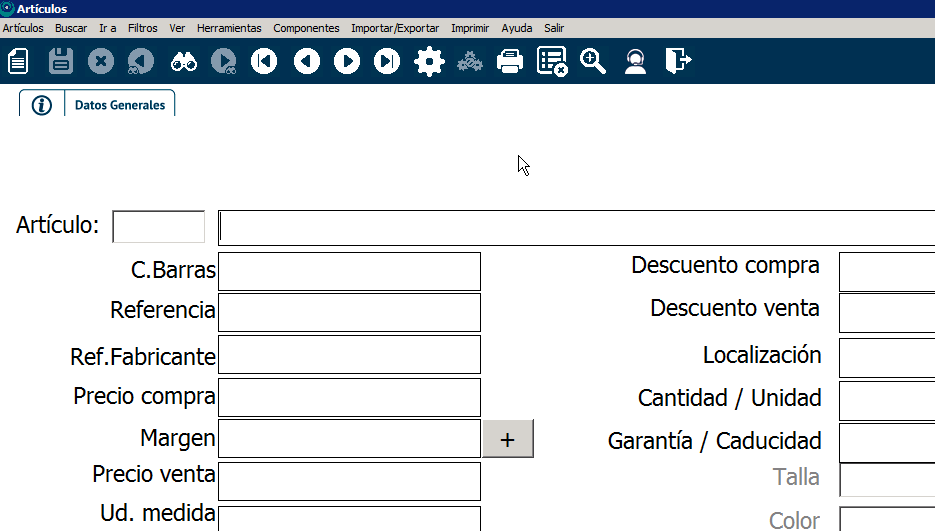Go to the previous record

(x=306, y=62)
